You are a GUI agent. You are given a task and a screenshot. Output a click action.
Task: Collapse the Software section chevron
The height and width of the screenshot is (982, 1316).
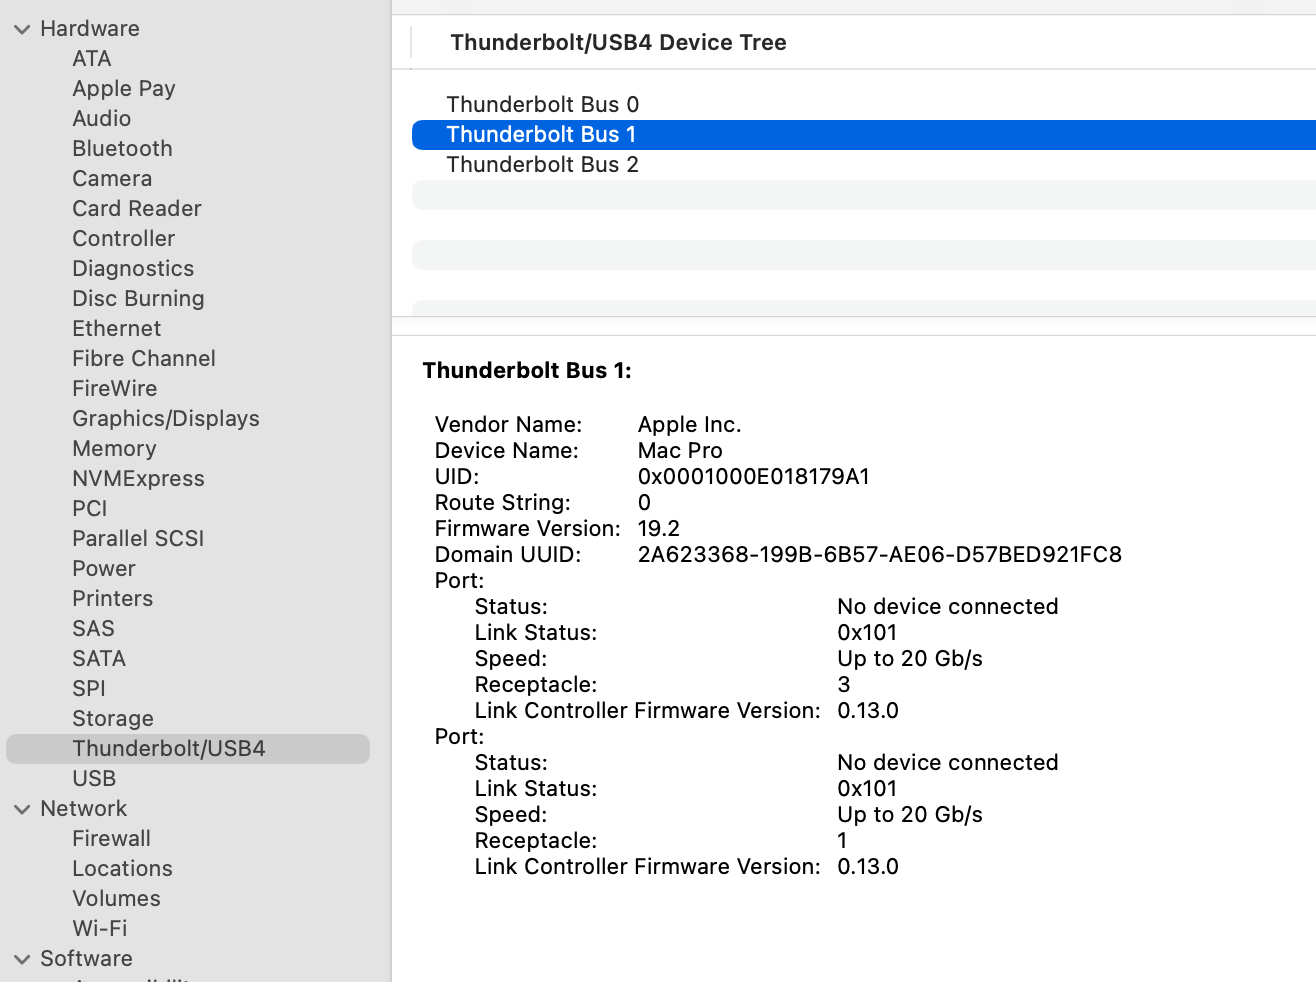[x=22, y=959]
